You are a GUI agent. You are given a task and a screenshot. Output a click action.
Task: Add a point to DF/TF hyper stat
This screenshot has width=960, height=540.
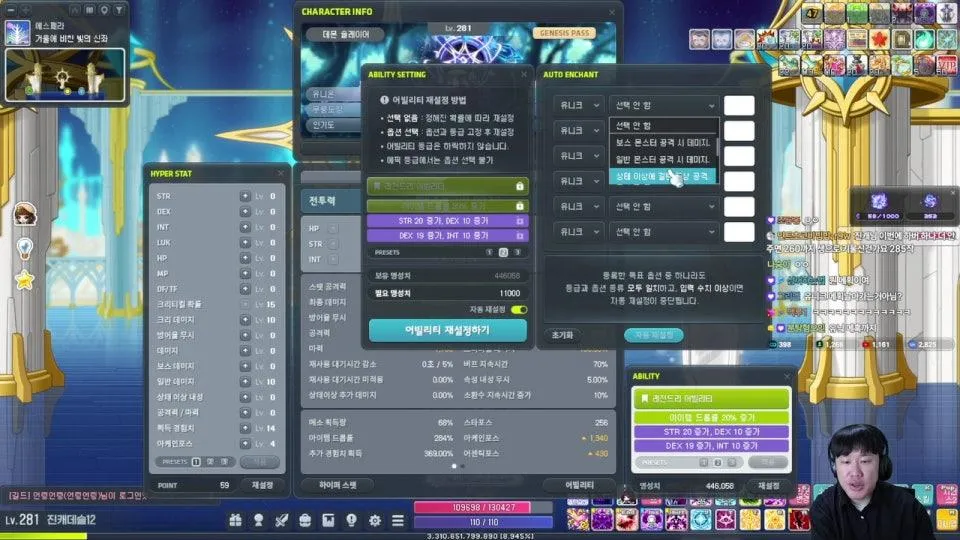(x=245, y=288)
